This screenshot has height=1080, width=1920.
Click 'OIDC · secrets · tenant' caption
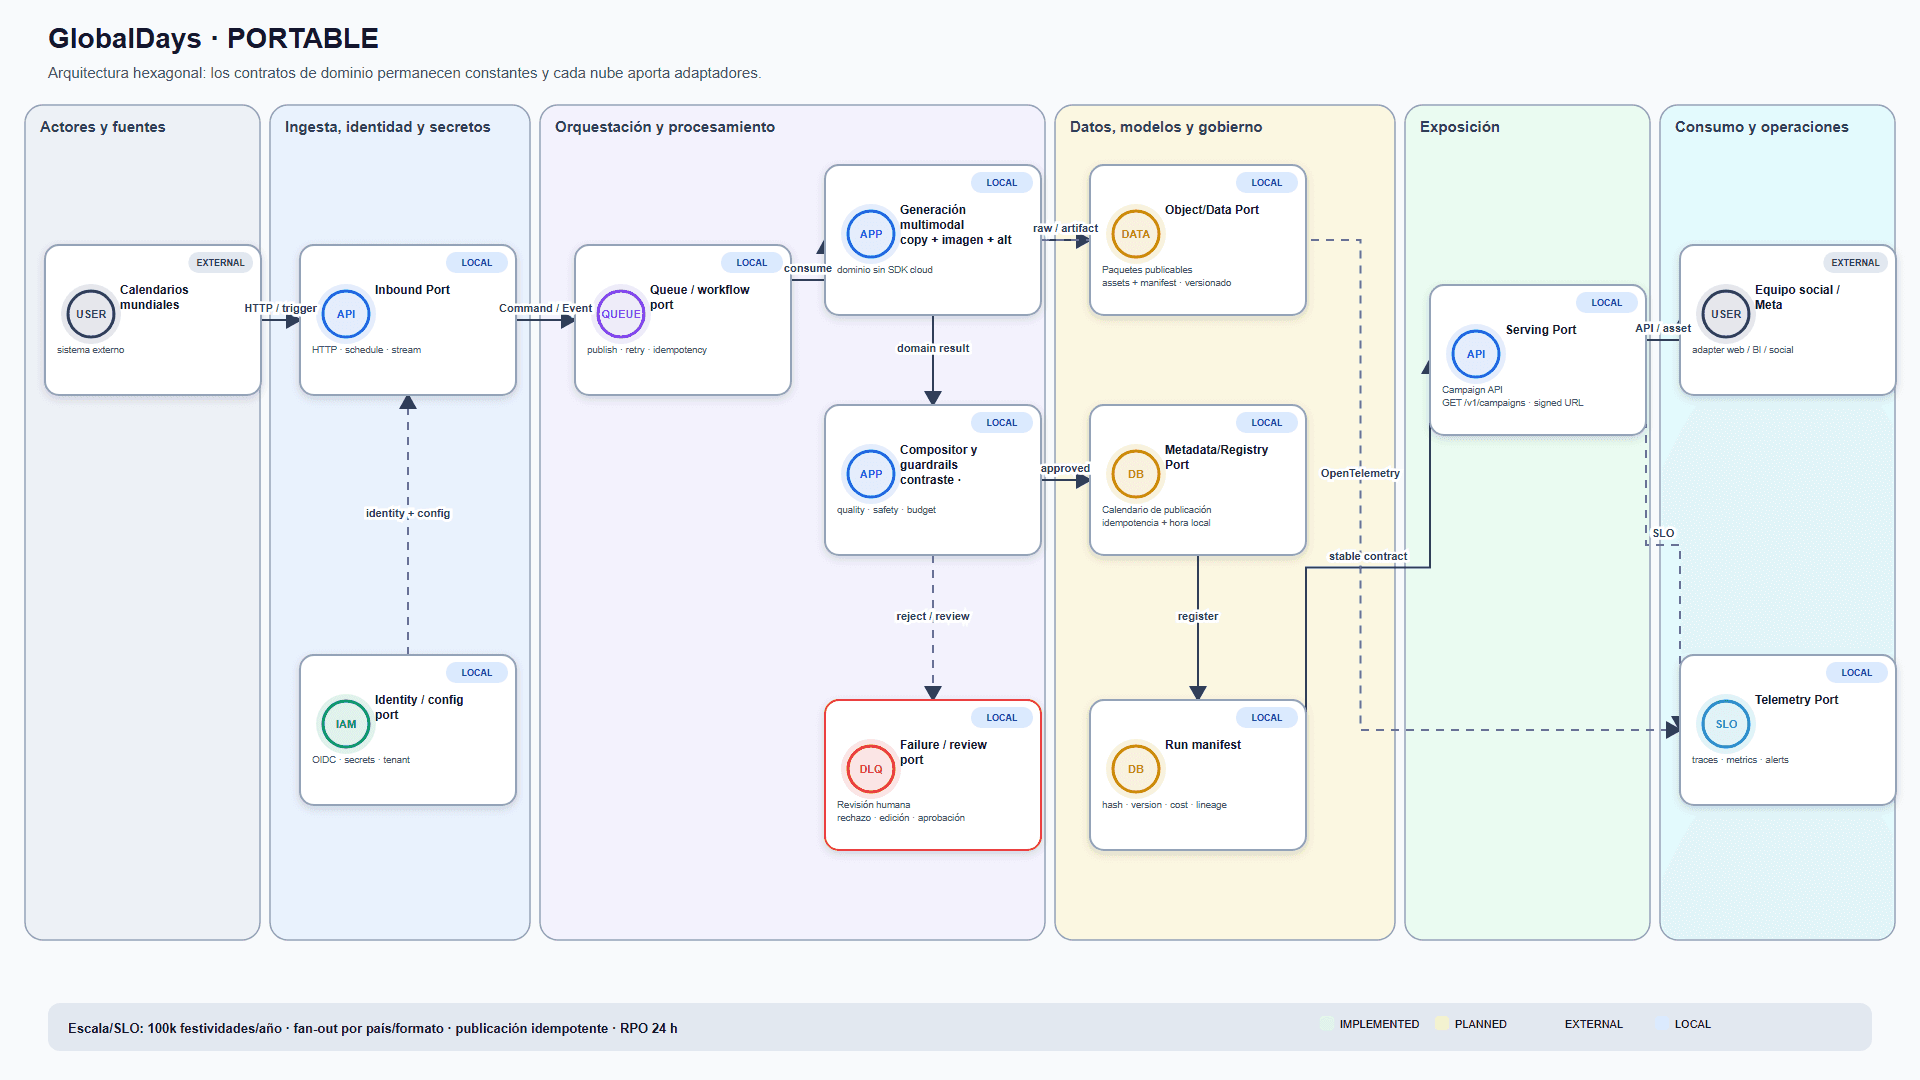(x=361, y=760)
